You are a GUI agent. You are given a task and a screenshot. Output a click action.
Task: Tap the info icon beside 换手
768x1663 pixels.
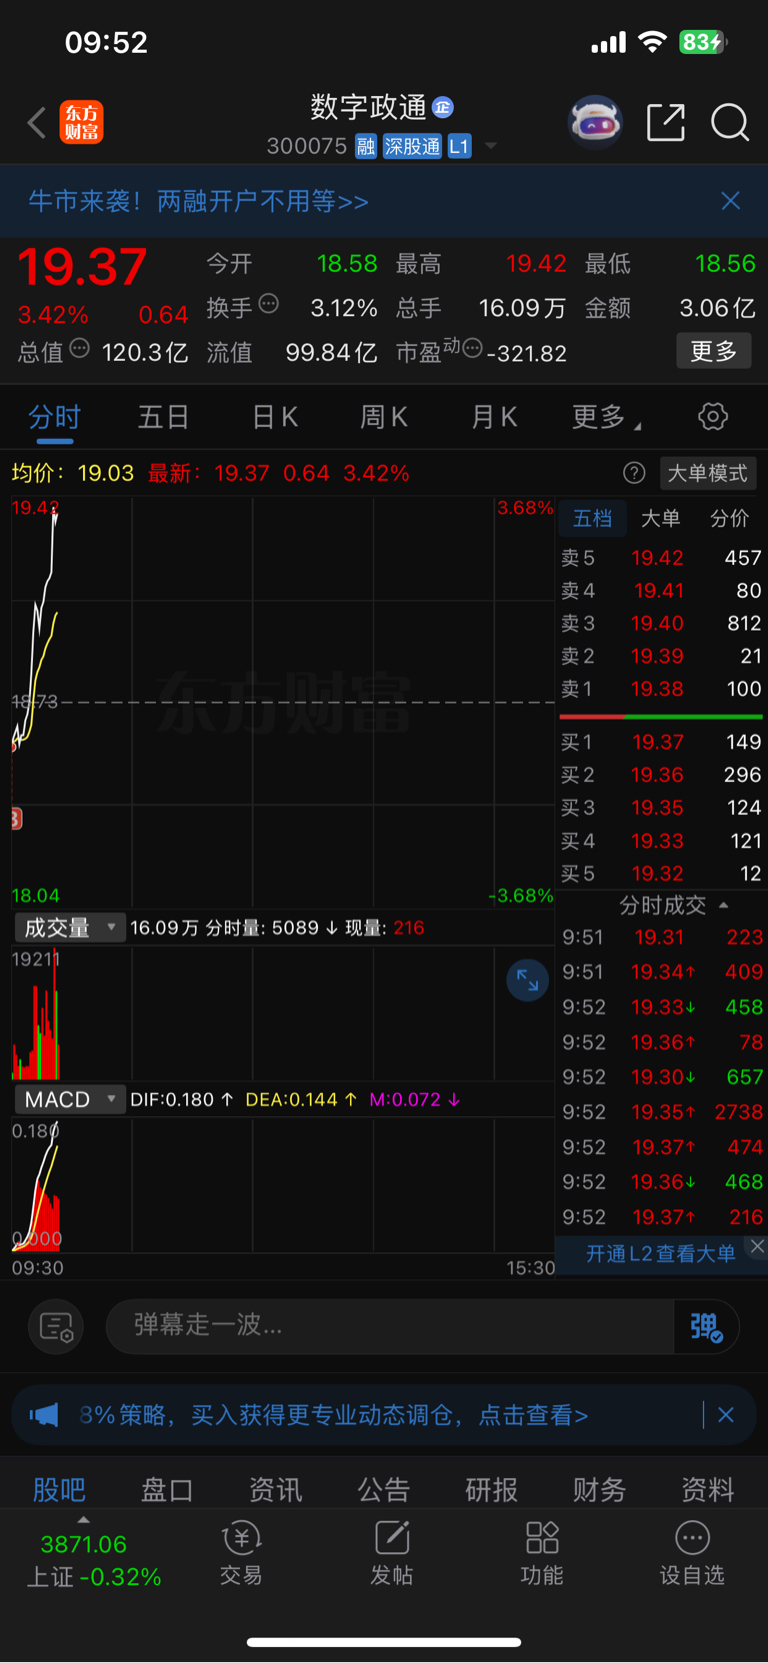(269, 304)
